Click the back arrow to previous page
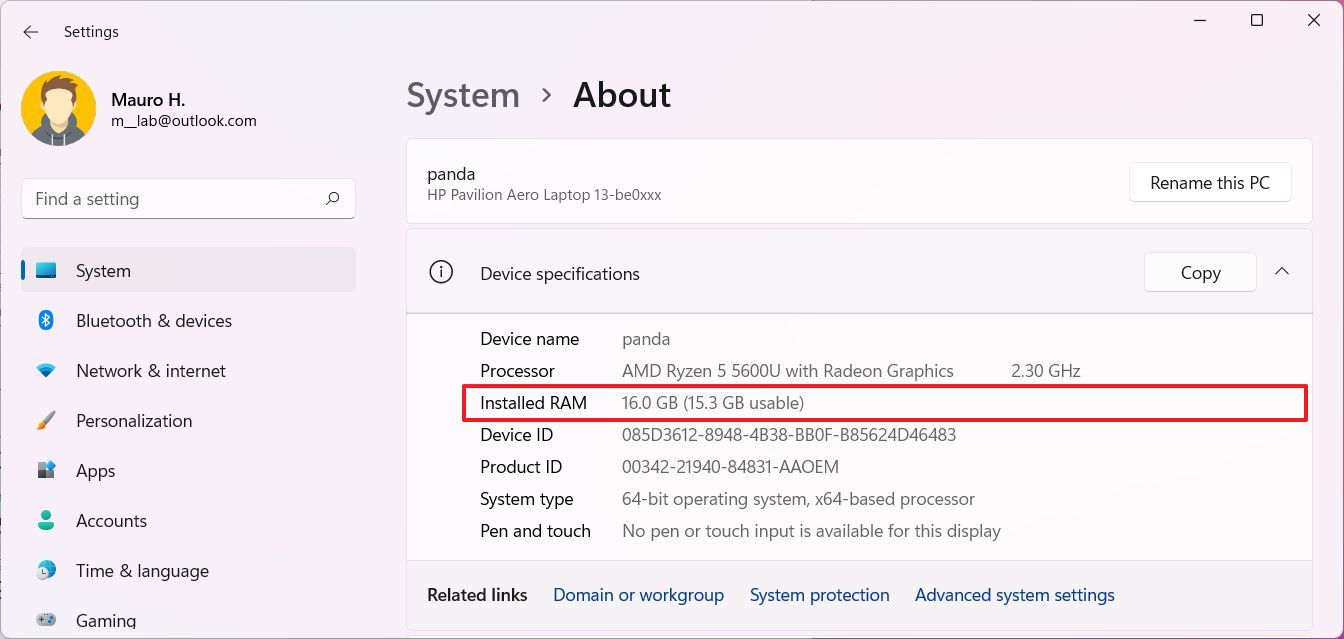The height and width of the screenshot is (639, 1344). [x=30, y=31]
